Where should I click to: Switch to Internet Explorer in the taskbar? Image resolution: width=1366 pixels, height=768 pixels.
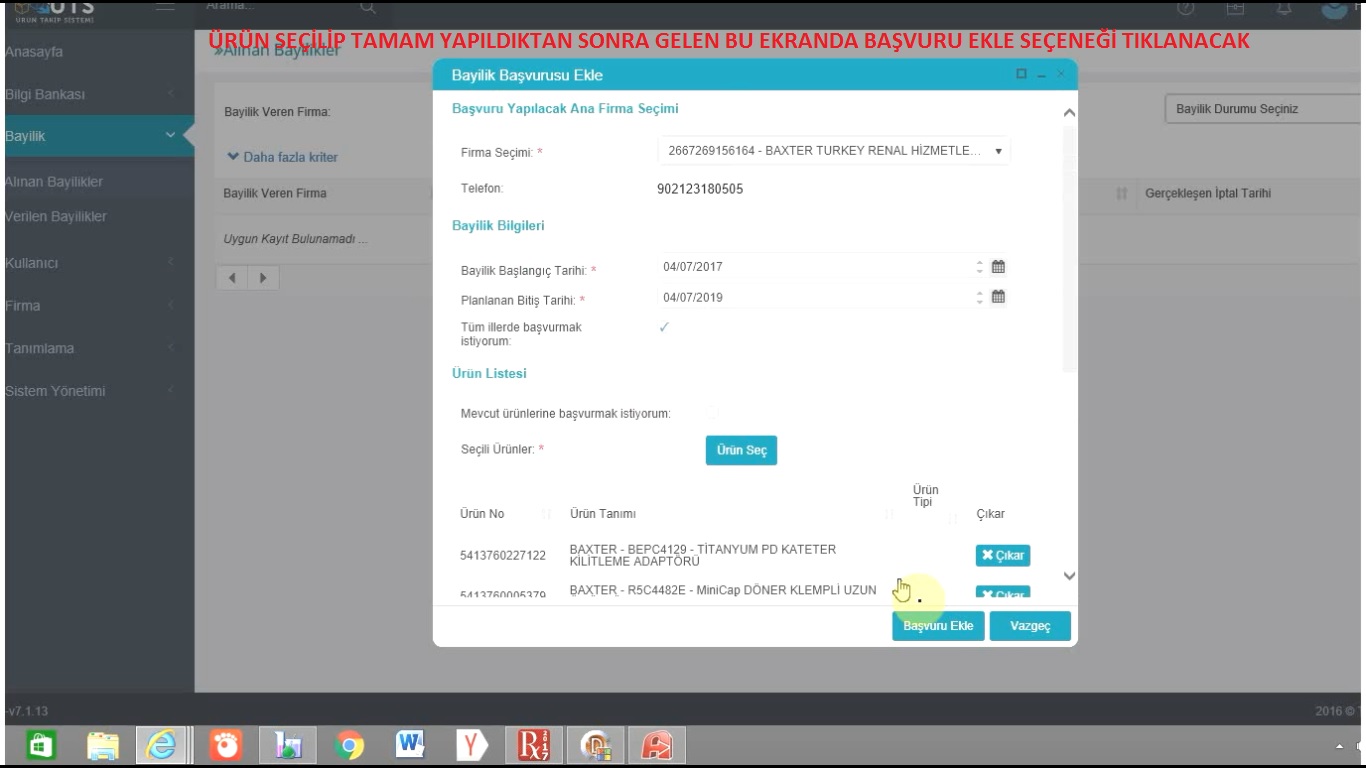click(161, 745)
